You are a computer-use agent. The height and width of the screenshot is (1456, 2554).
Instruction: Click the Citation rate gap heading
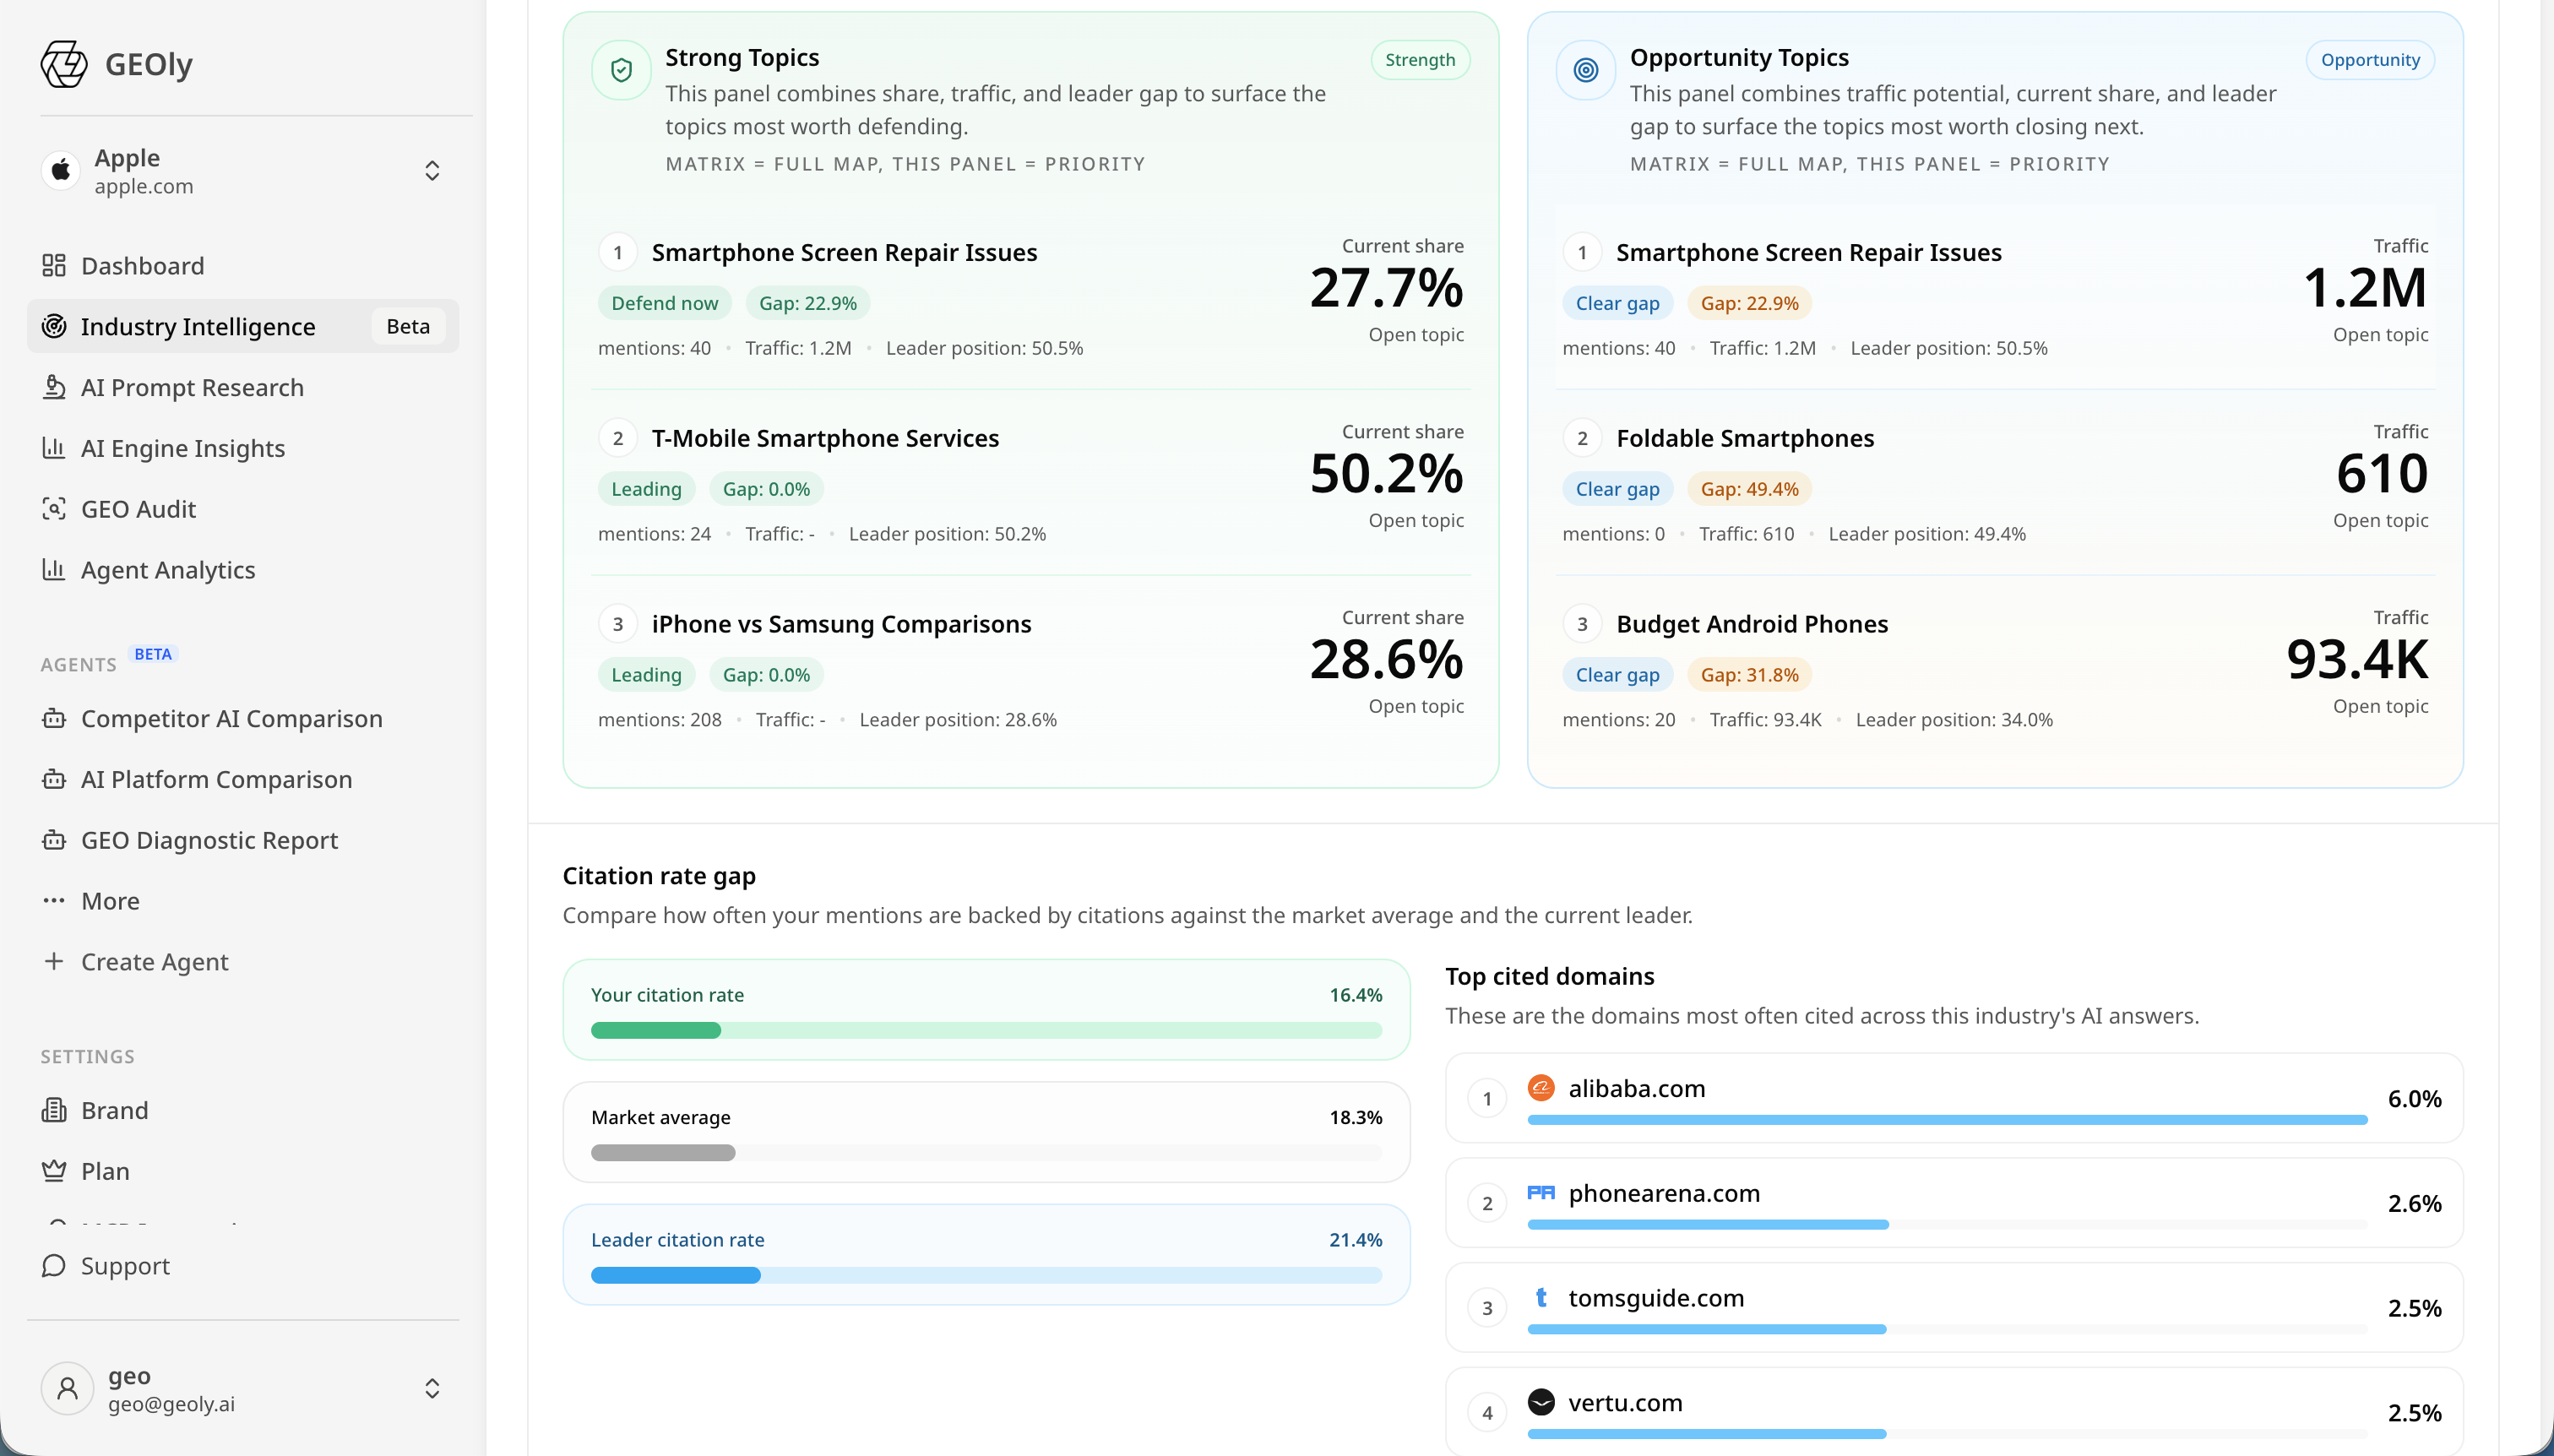(x=659, y=876)
